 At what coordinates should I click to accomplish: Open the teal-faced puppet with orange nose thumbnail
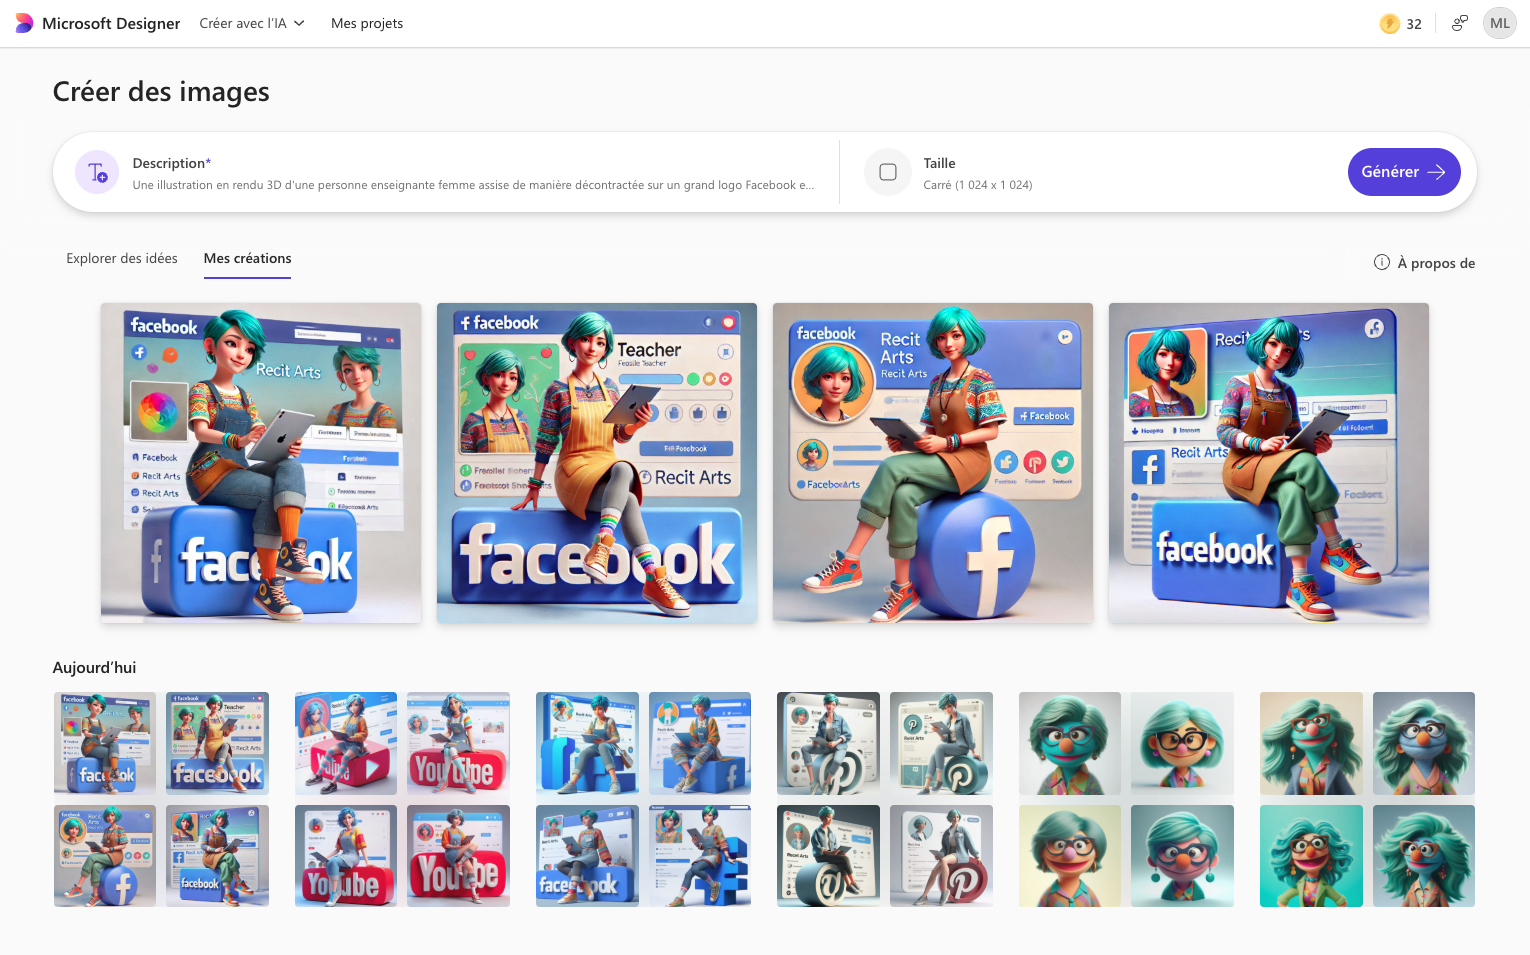[x=1070, y=743]
